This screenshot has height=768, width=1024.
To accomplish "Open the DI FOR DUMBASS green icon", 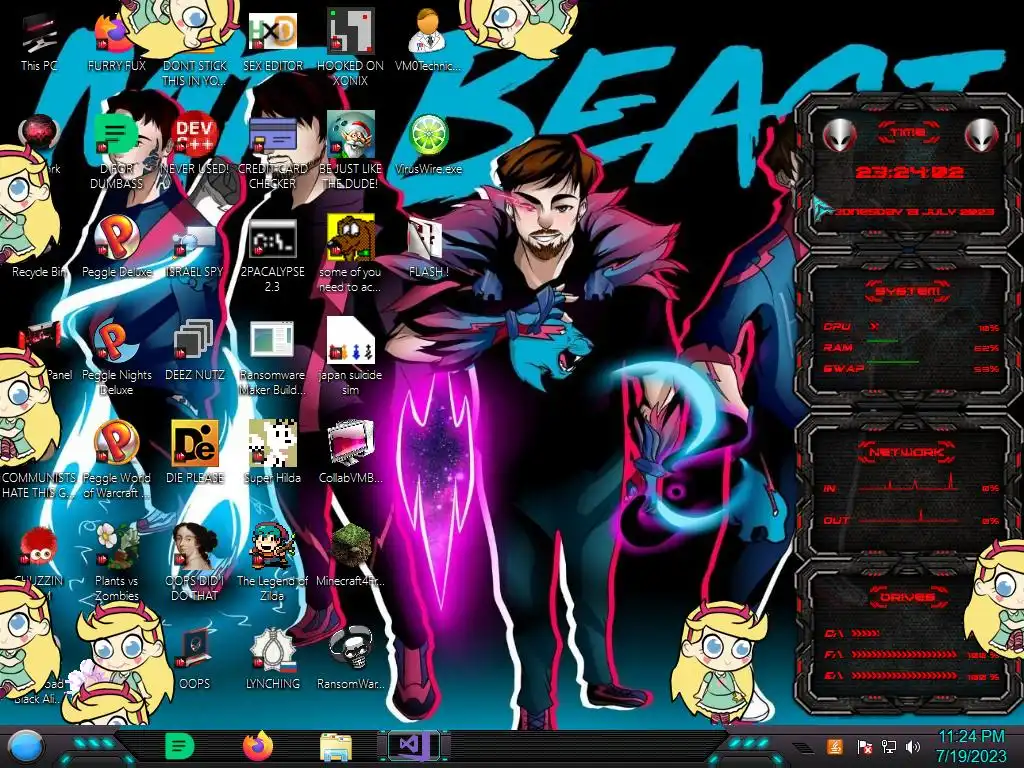I will point(116,152).
